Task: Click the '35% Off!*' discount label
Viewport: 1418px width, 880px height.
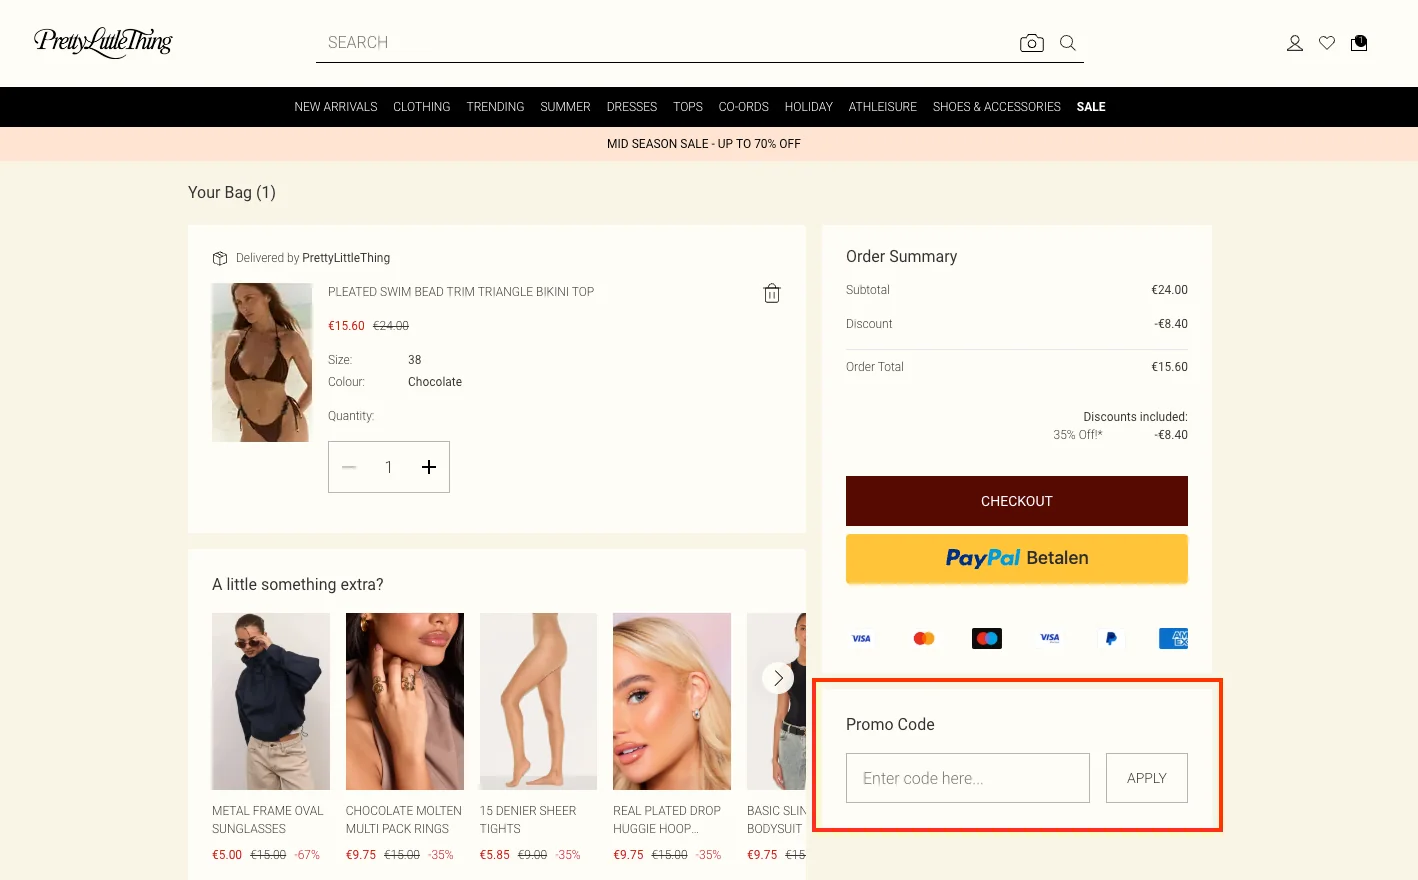Action: coord(1077,435)
